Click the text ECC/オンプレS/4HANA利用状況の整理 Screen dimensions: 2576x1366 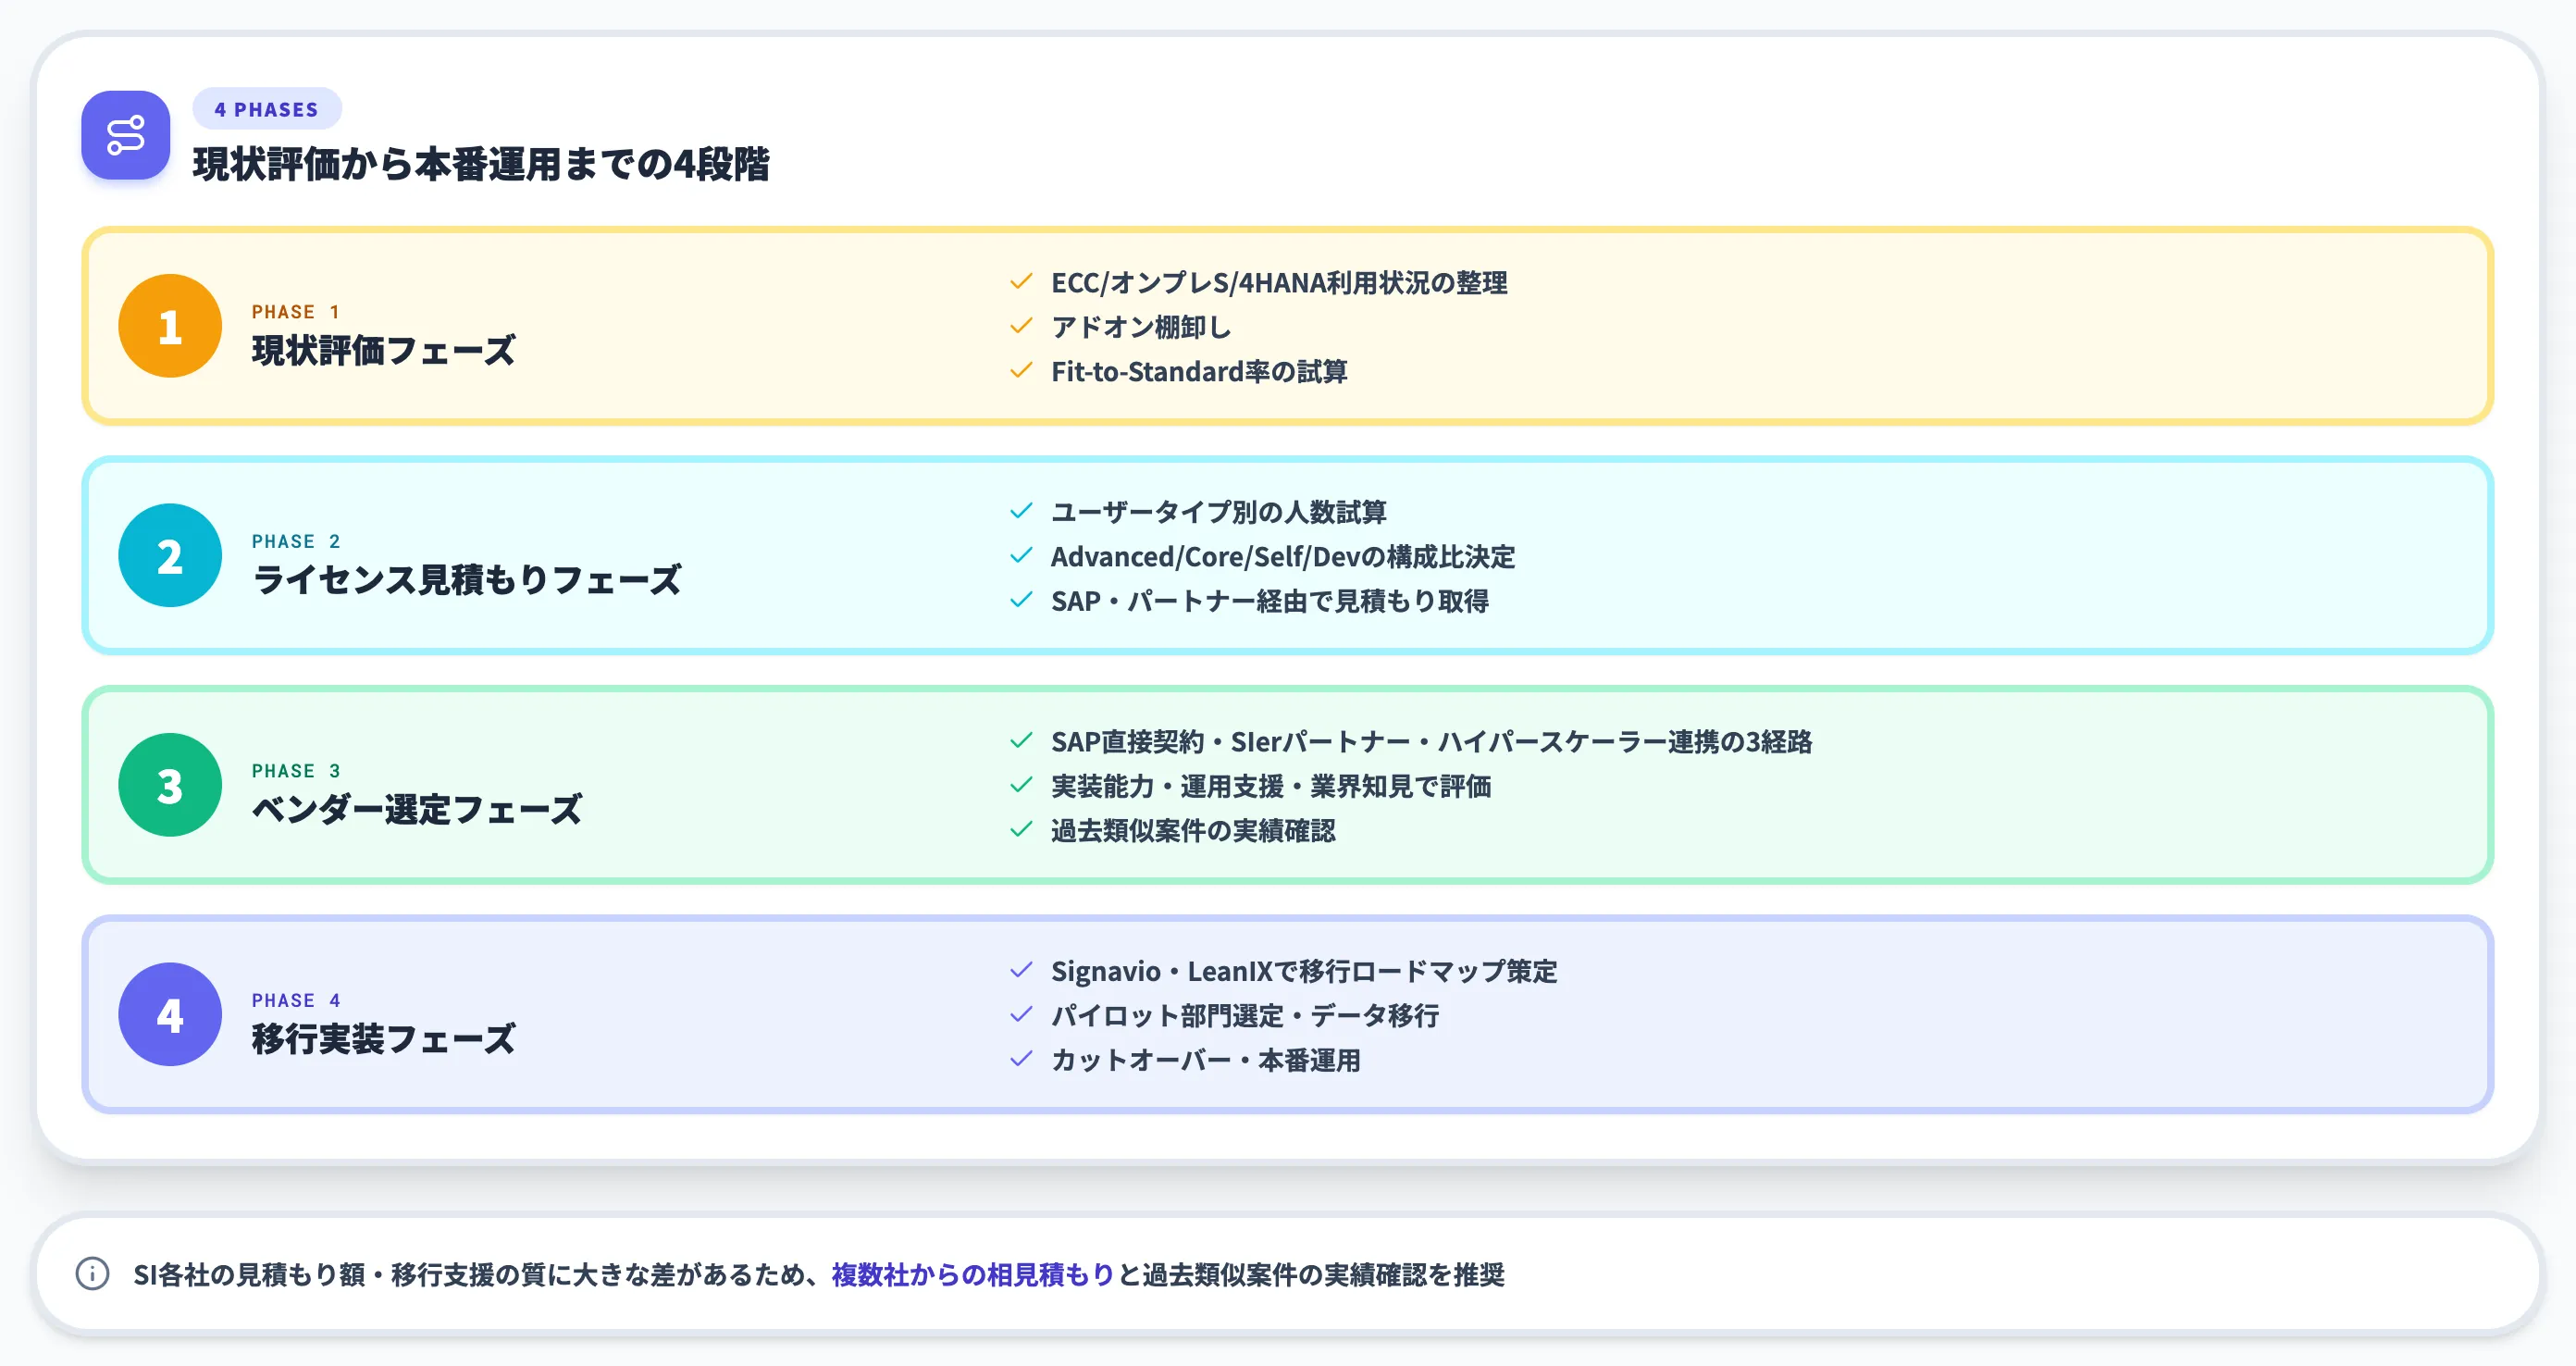coord(1279,283)
